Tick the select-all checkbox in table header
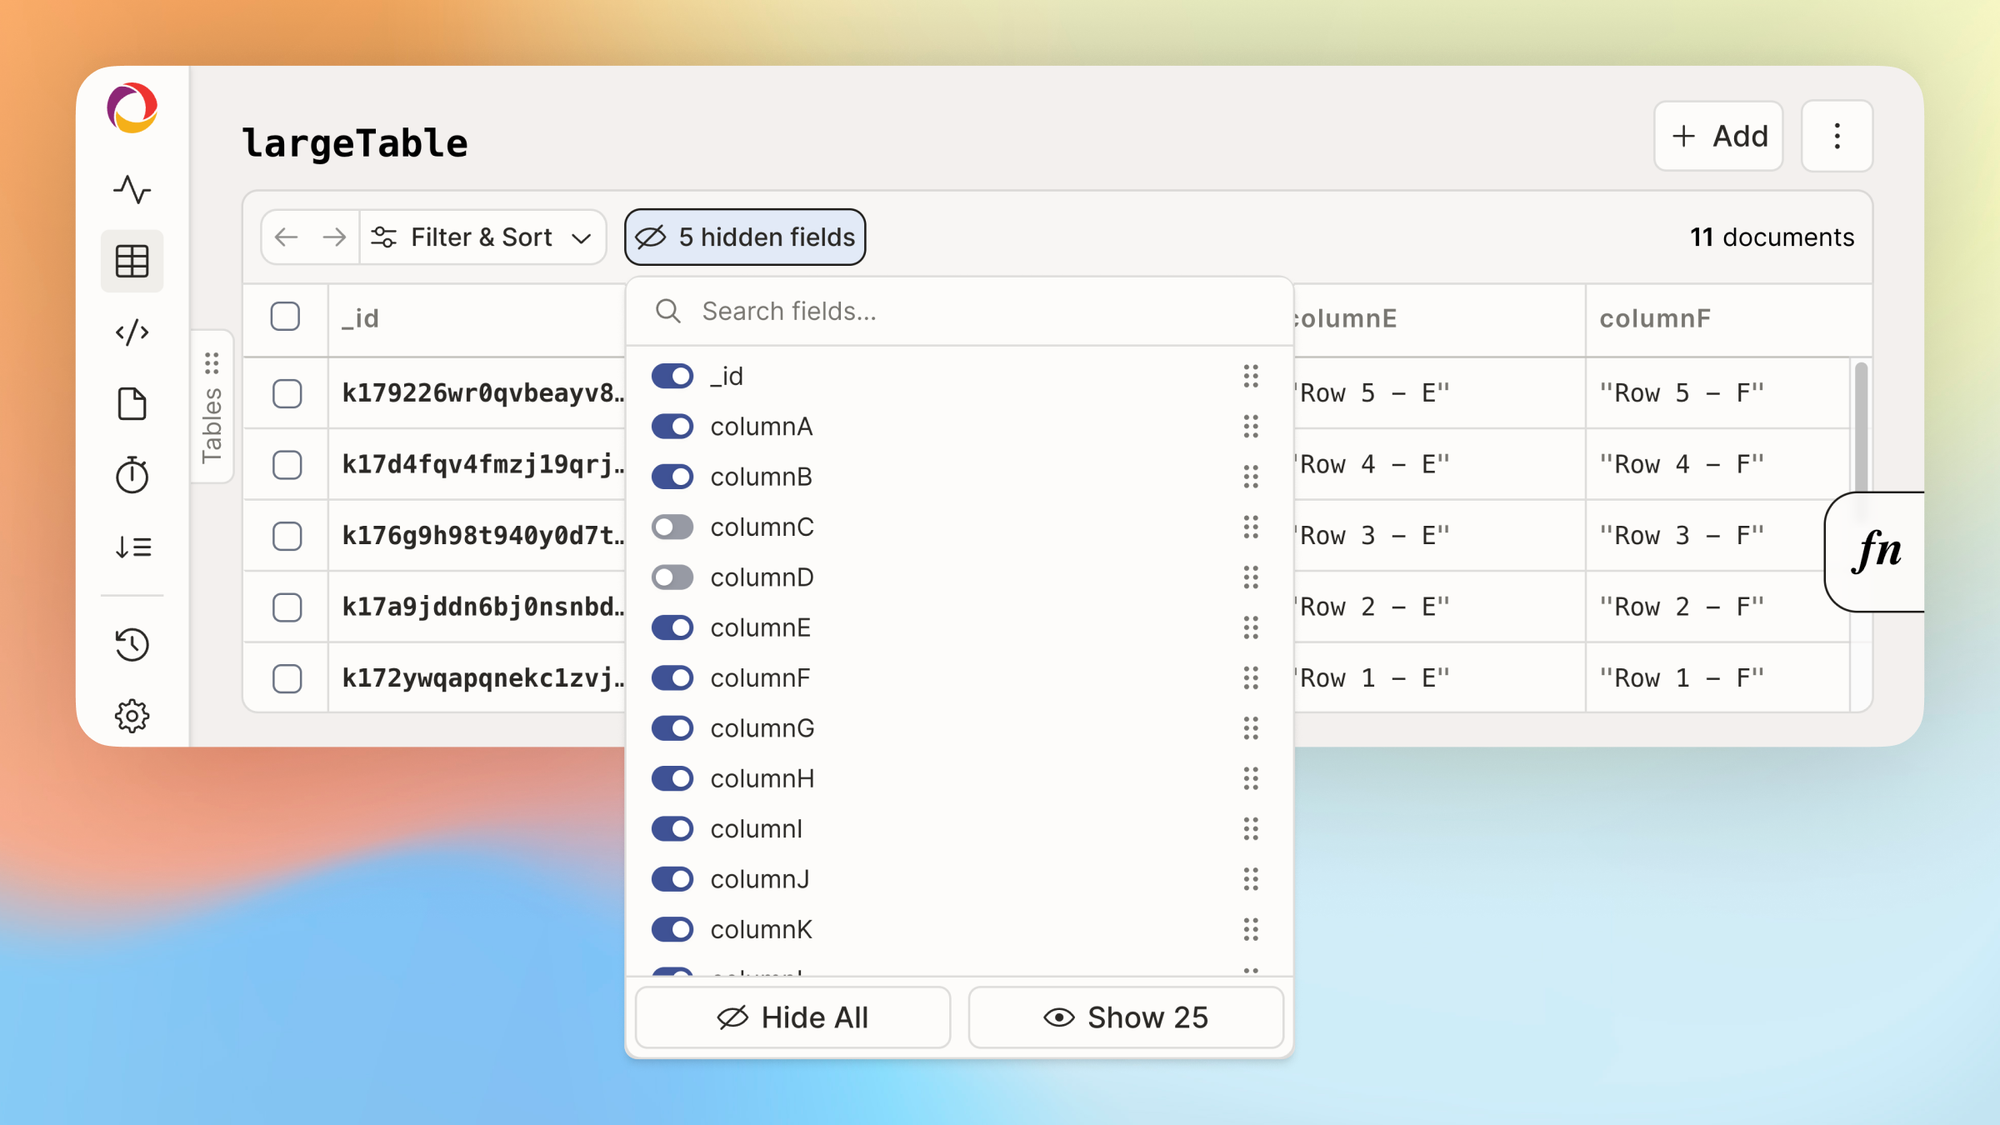 pos(285,317)
